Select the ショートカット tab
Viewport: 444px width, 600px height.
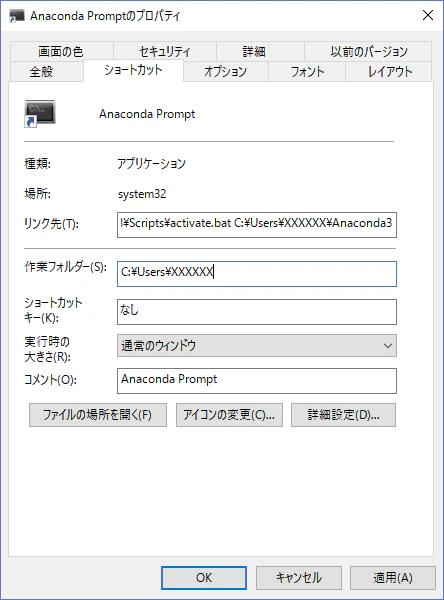[133, 70]
